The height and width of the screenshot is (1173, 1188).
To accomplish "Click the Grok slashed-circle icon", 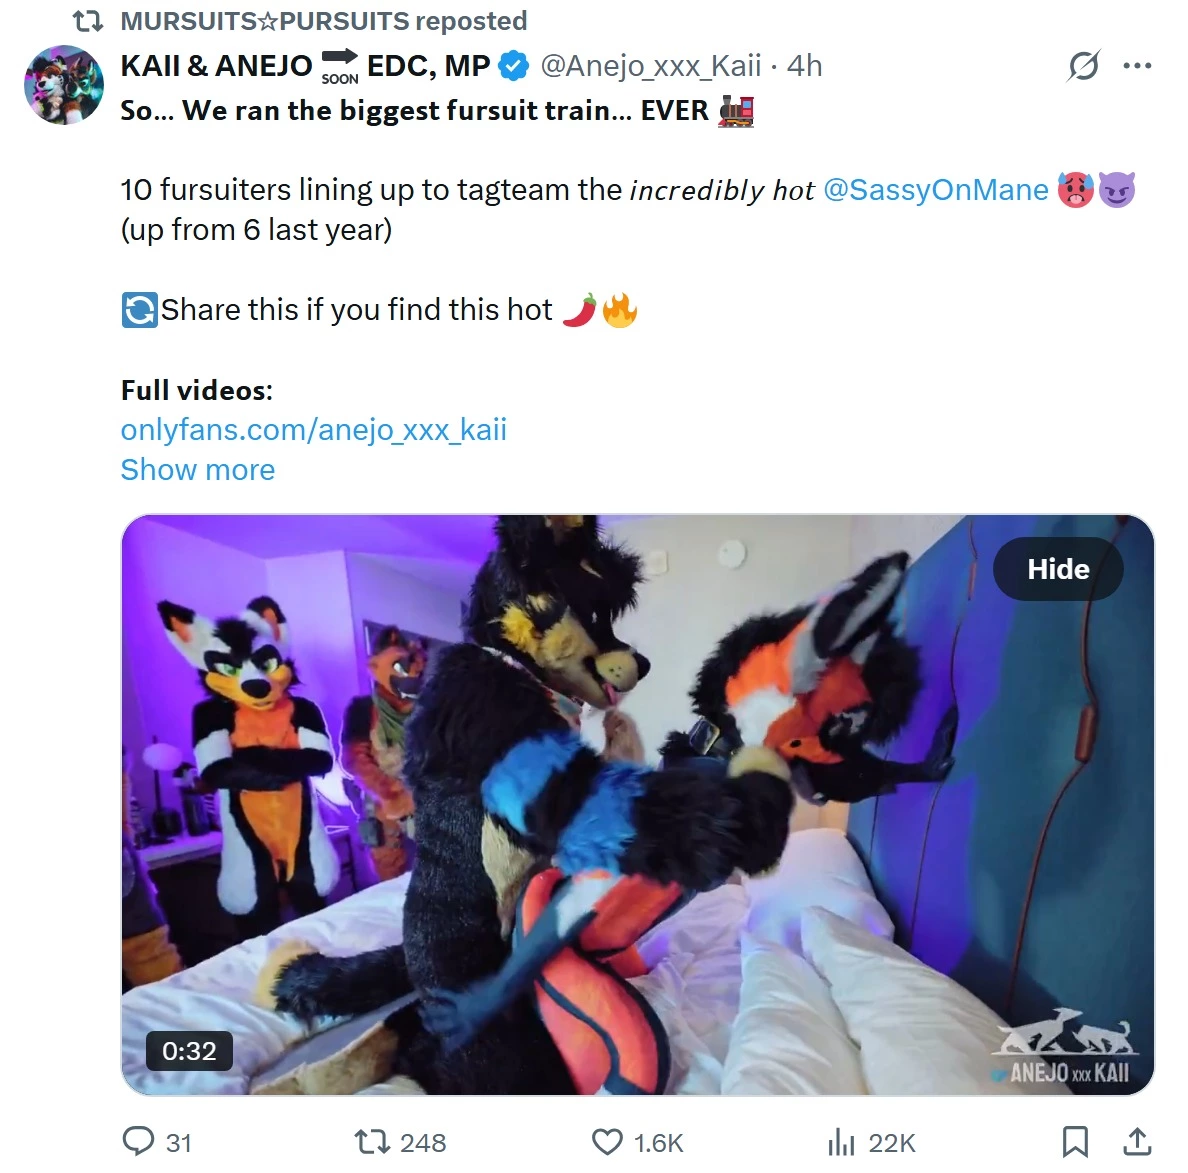I will coord(1083,66).
